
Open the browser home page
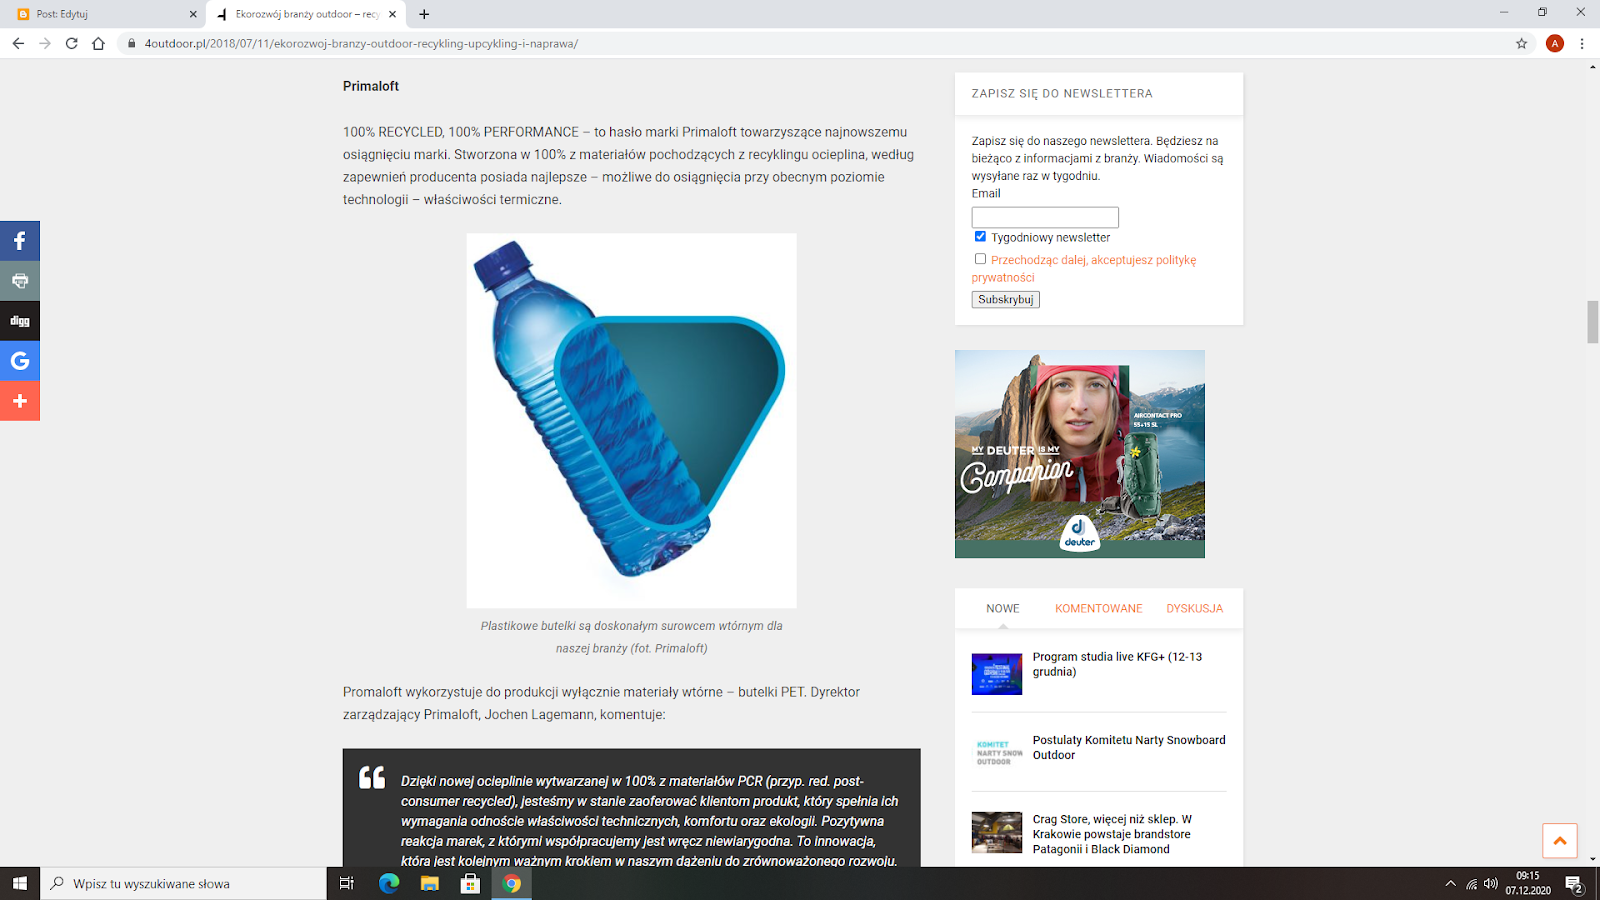tap(98, 43)
